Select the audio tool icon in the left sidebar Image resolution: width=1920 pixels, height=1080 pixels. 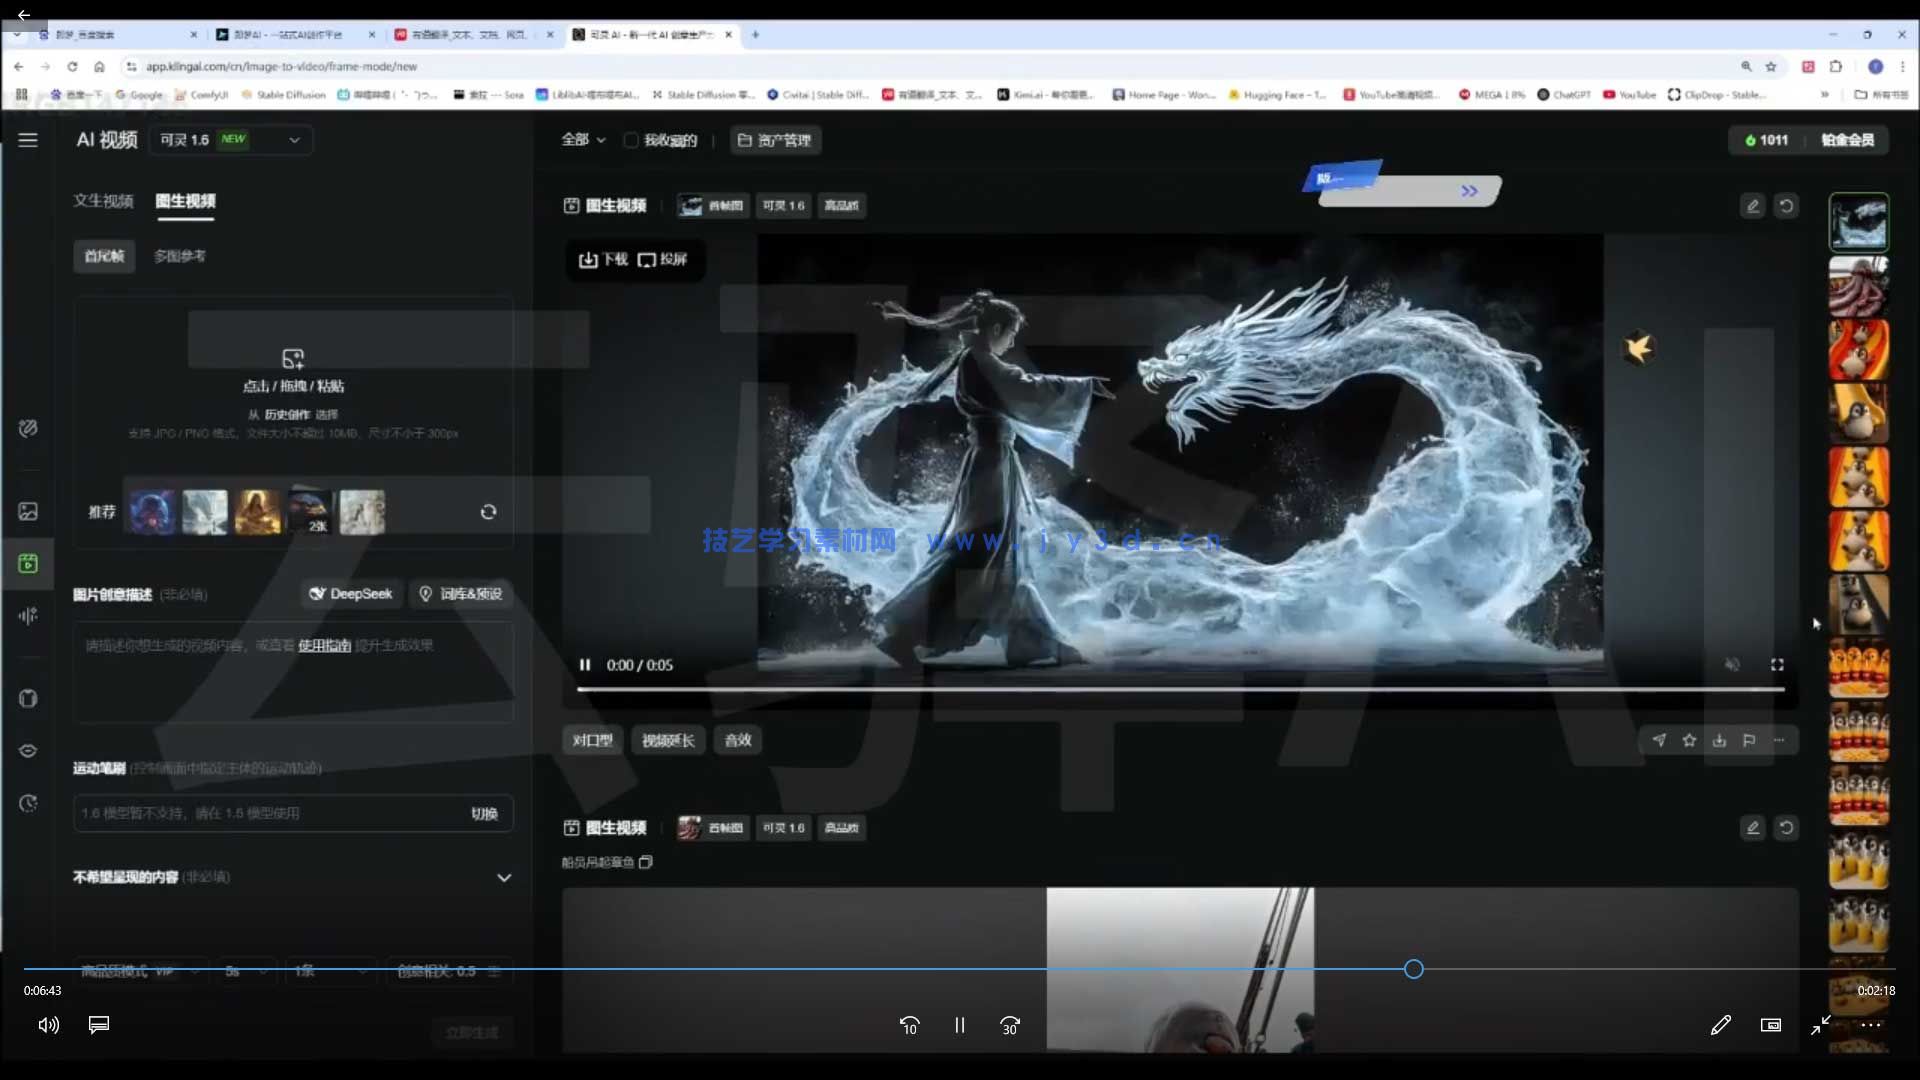[x=27, y=616]
